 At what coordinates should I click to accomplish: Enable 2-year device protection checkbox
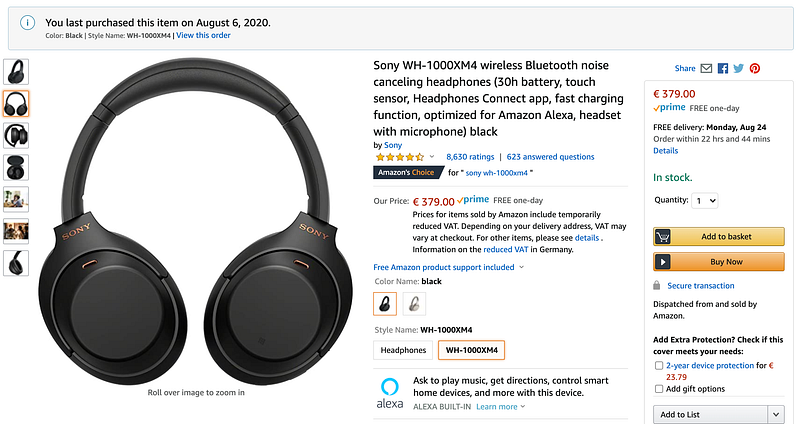[x=659, y=365]
